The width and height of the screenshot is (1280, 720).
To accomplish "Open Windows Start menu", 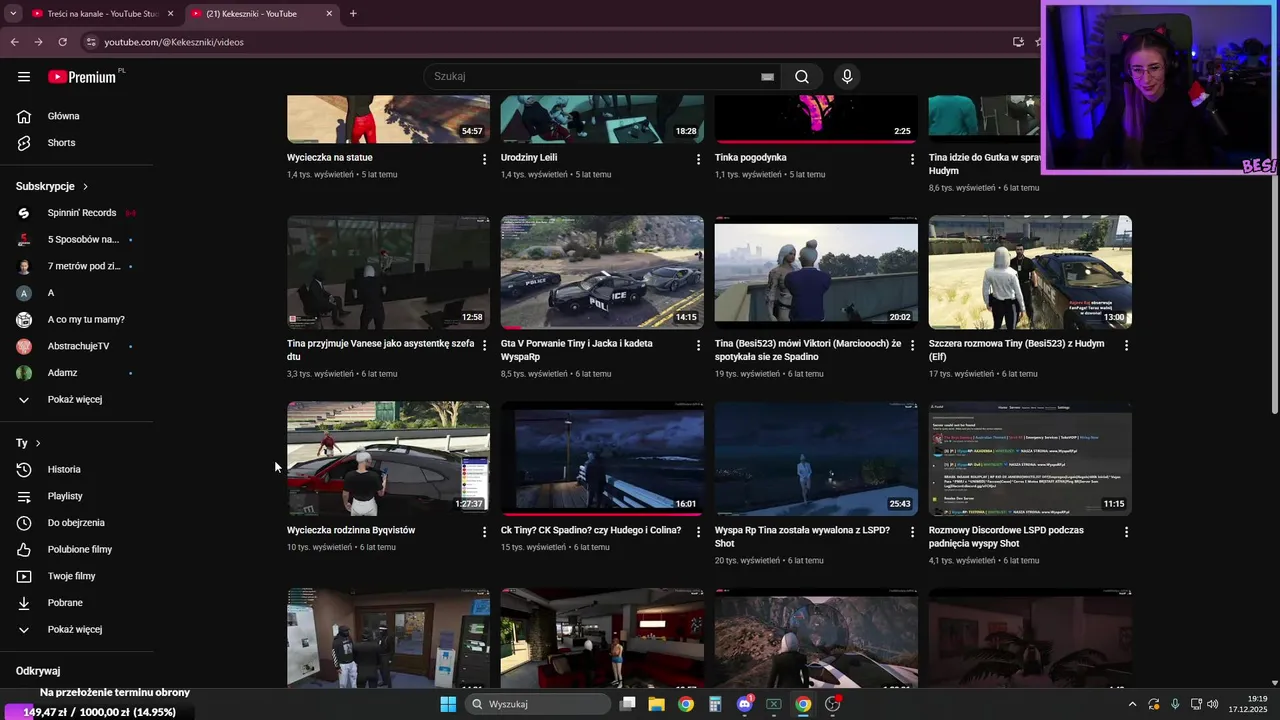I will pyautogui.click(x=448, y=704).
